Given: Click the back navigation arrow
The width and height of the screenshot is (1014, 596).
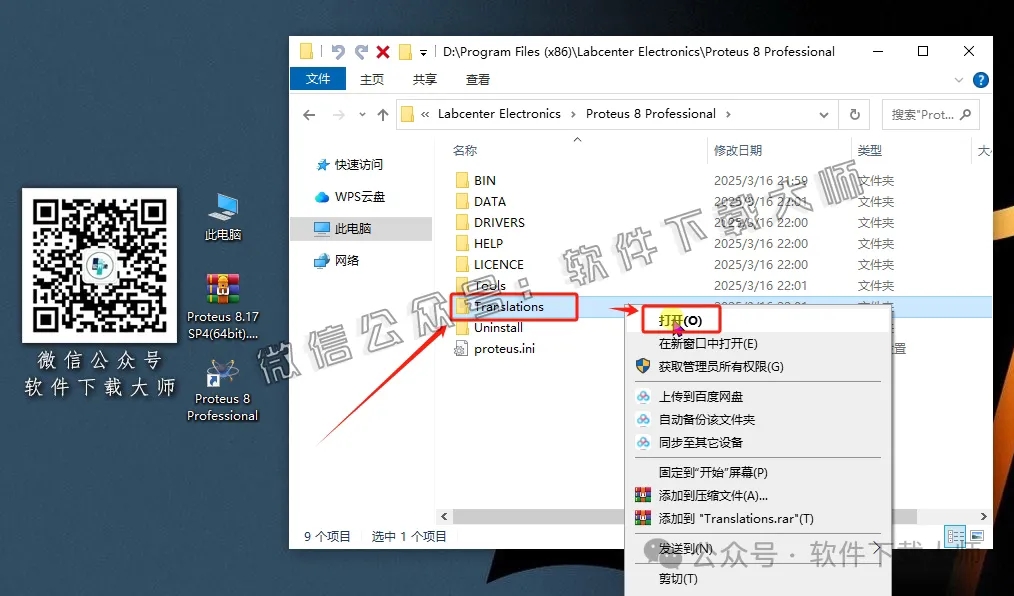Looking at the screenshot, I should coord(309,114).
